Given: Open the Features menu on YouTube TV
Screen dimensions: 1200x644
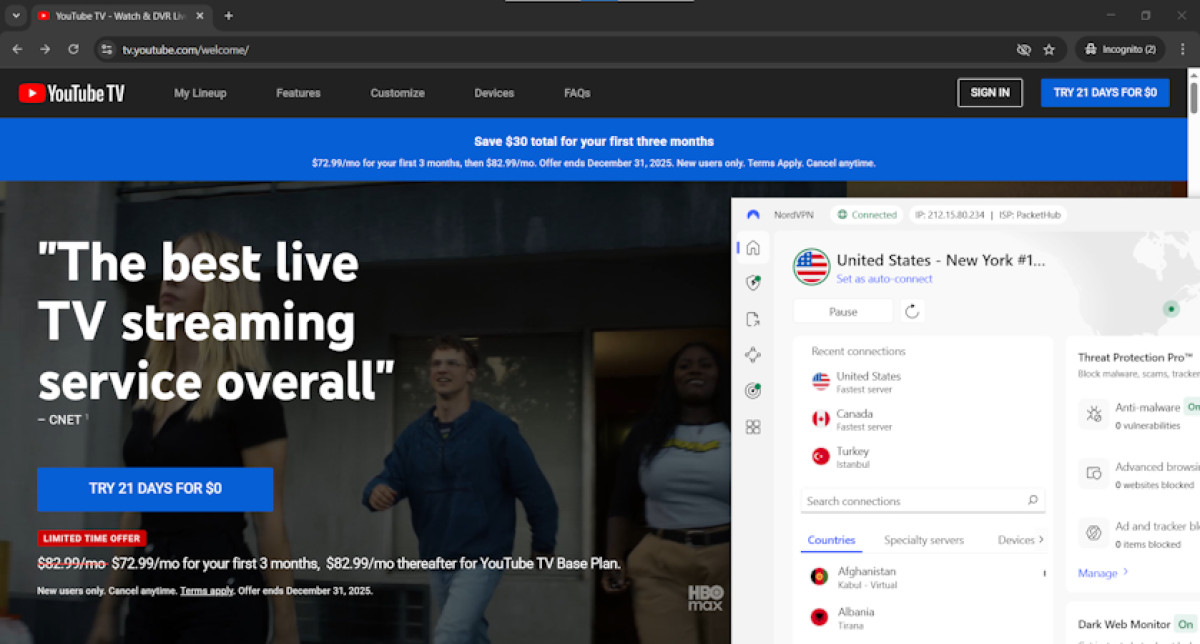Looking at the screenshot, I should coord(298,93).
